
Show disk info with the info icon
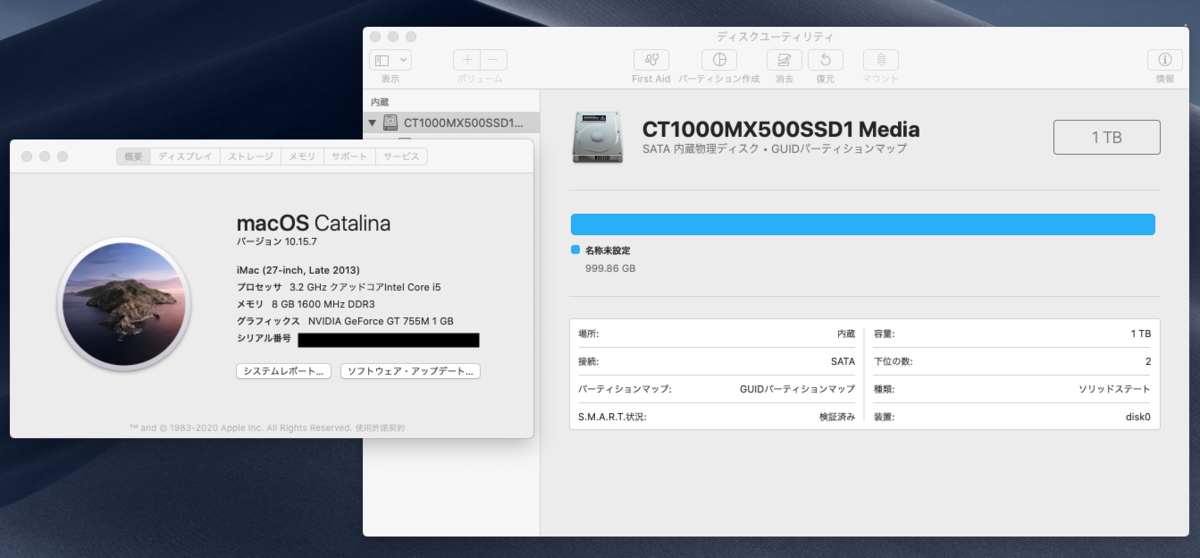point(1165,60)
